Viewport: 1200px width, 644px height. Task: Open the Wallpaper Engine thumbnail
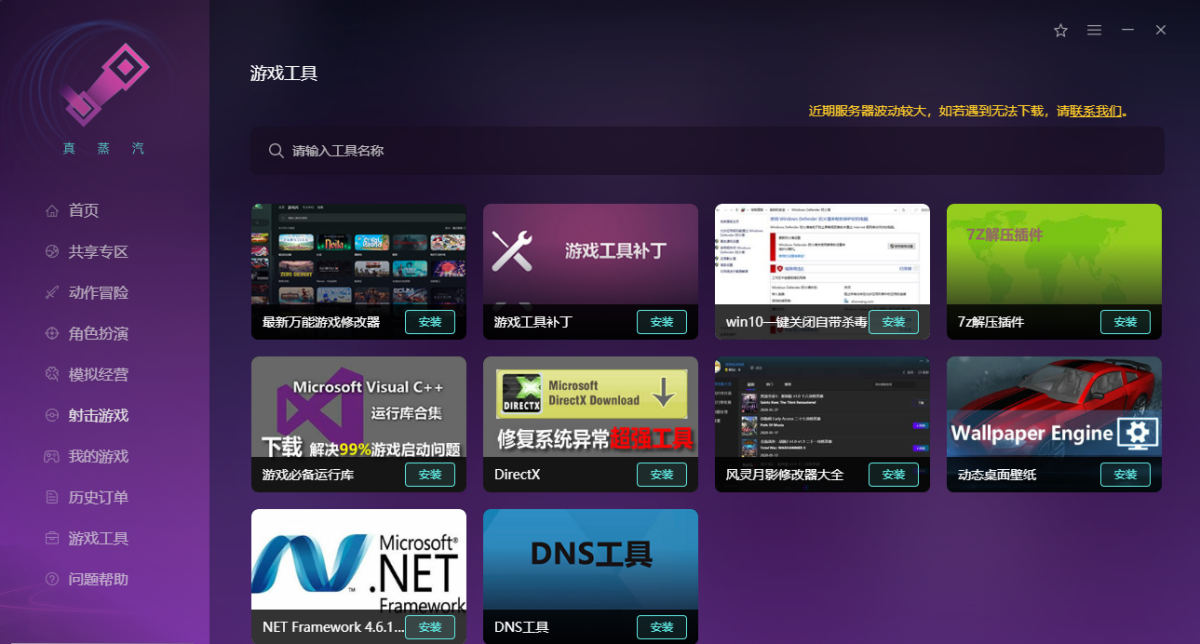click(x=1054, y=407)
